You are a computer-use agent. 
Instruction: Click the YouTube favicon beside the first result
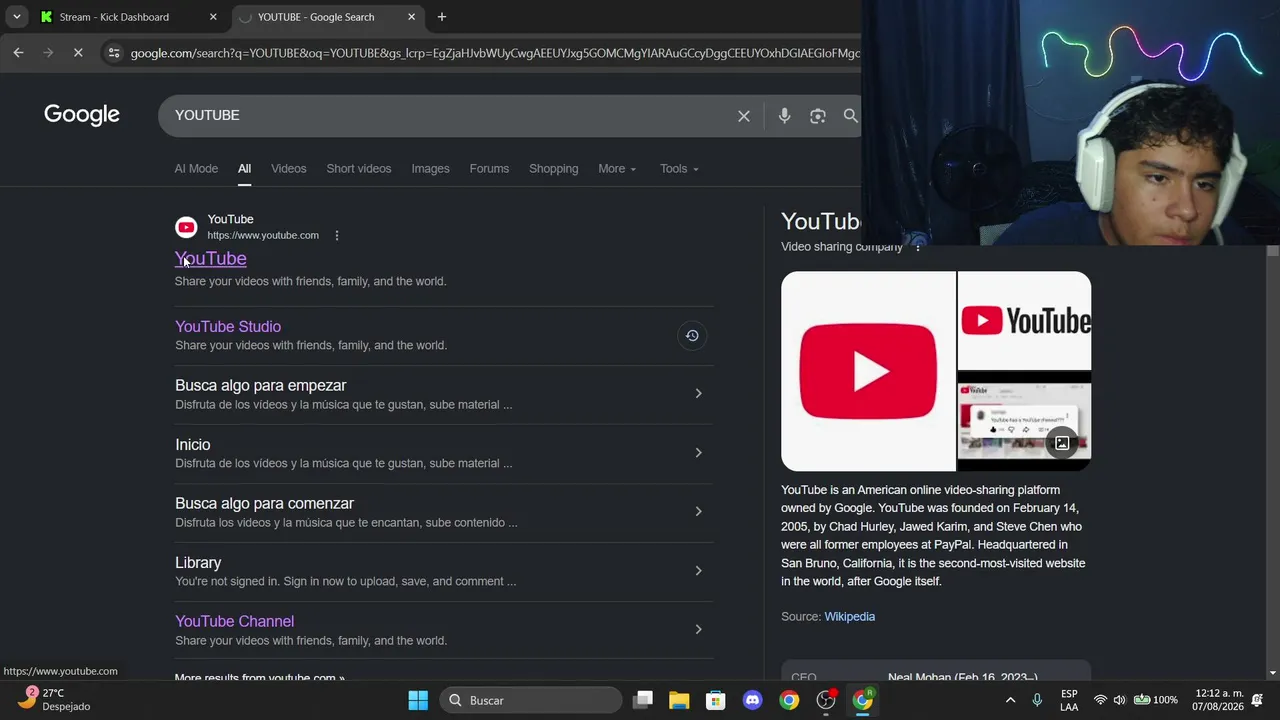point(186,227)
